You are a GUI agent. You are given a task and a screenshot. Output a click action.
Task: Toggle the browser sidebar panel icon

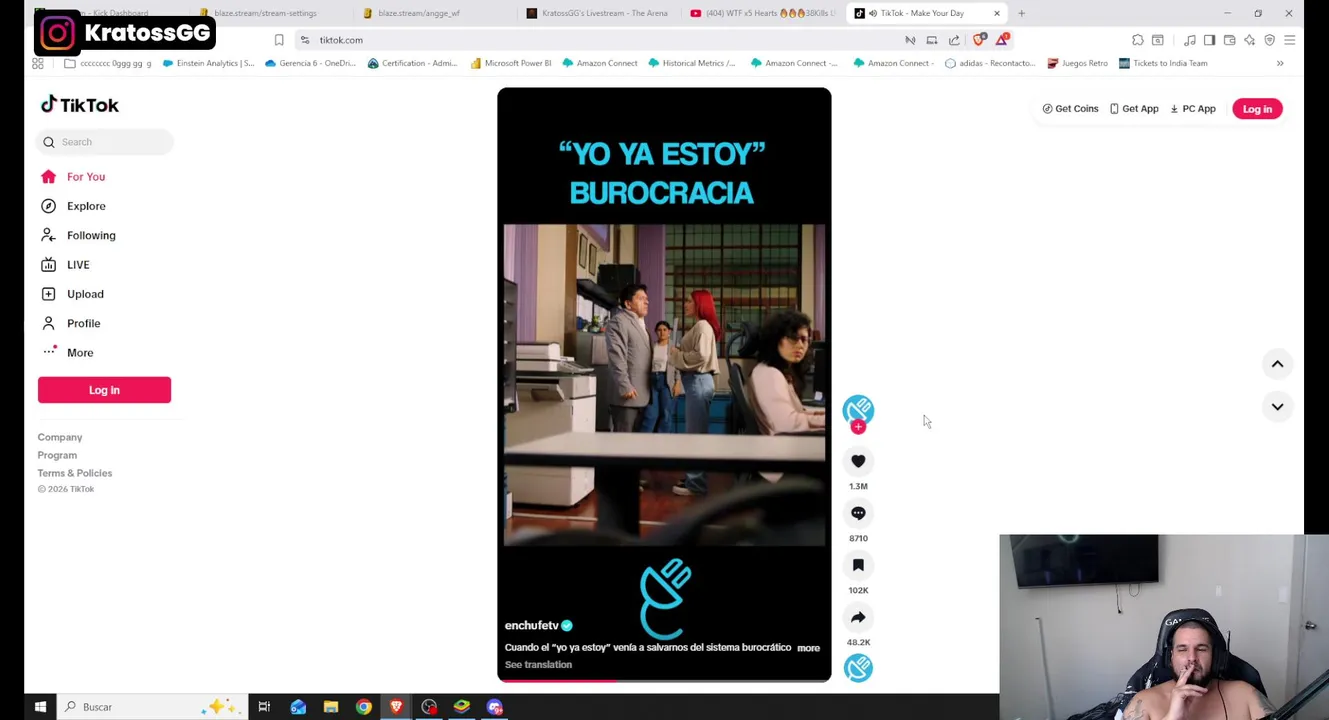pyautogui.click(x=1209, y=40)
